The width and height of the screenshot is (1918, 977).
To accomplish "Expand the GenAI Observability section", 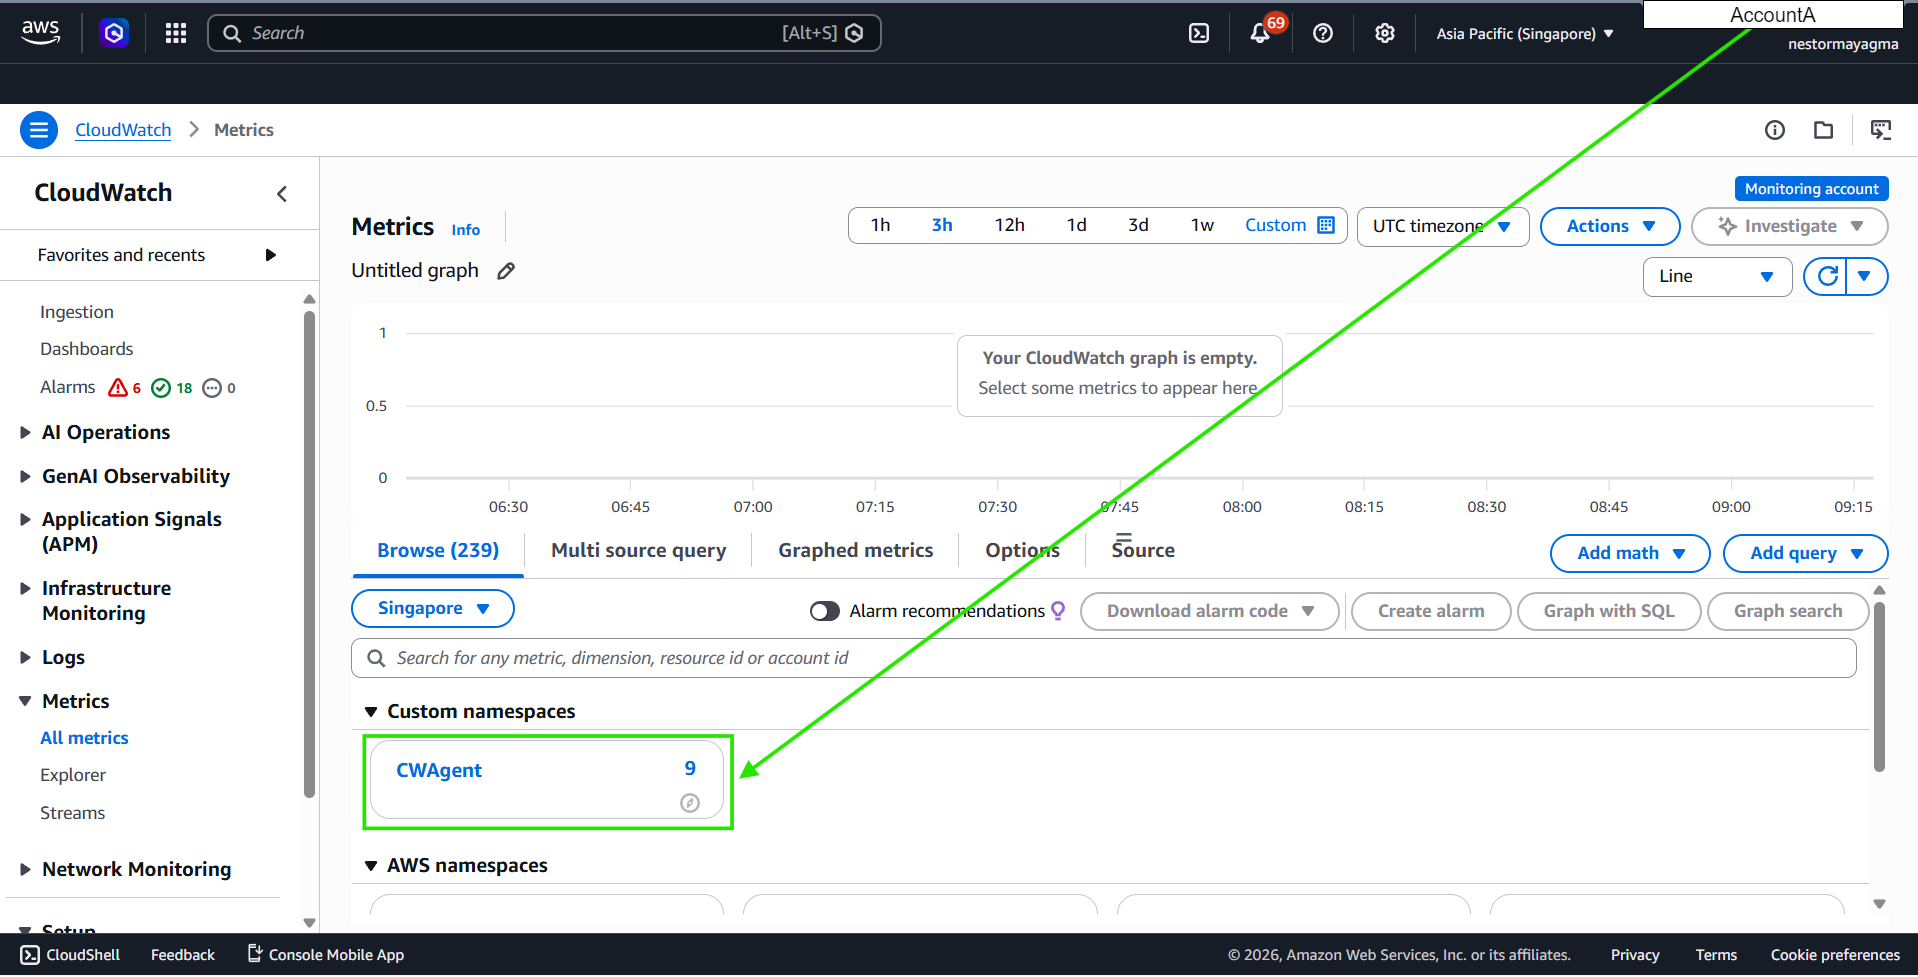I will tap(25, 477).
